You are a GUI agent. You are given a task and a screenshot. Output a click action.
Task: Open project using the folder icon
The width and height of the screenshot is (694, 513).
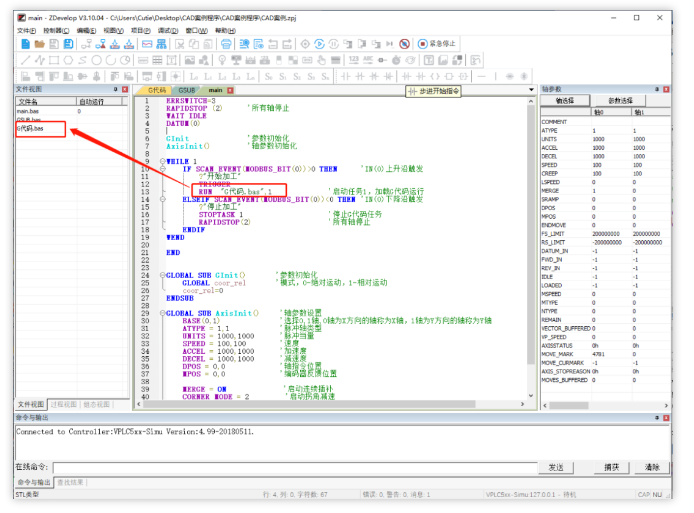39,44
